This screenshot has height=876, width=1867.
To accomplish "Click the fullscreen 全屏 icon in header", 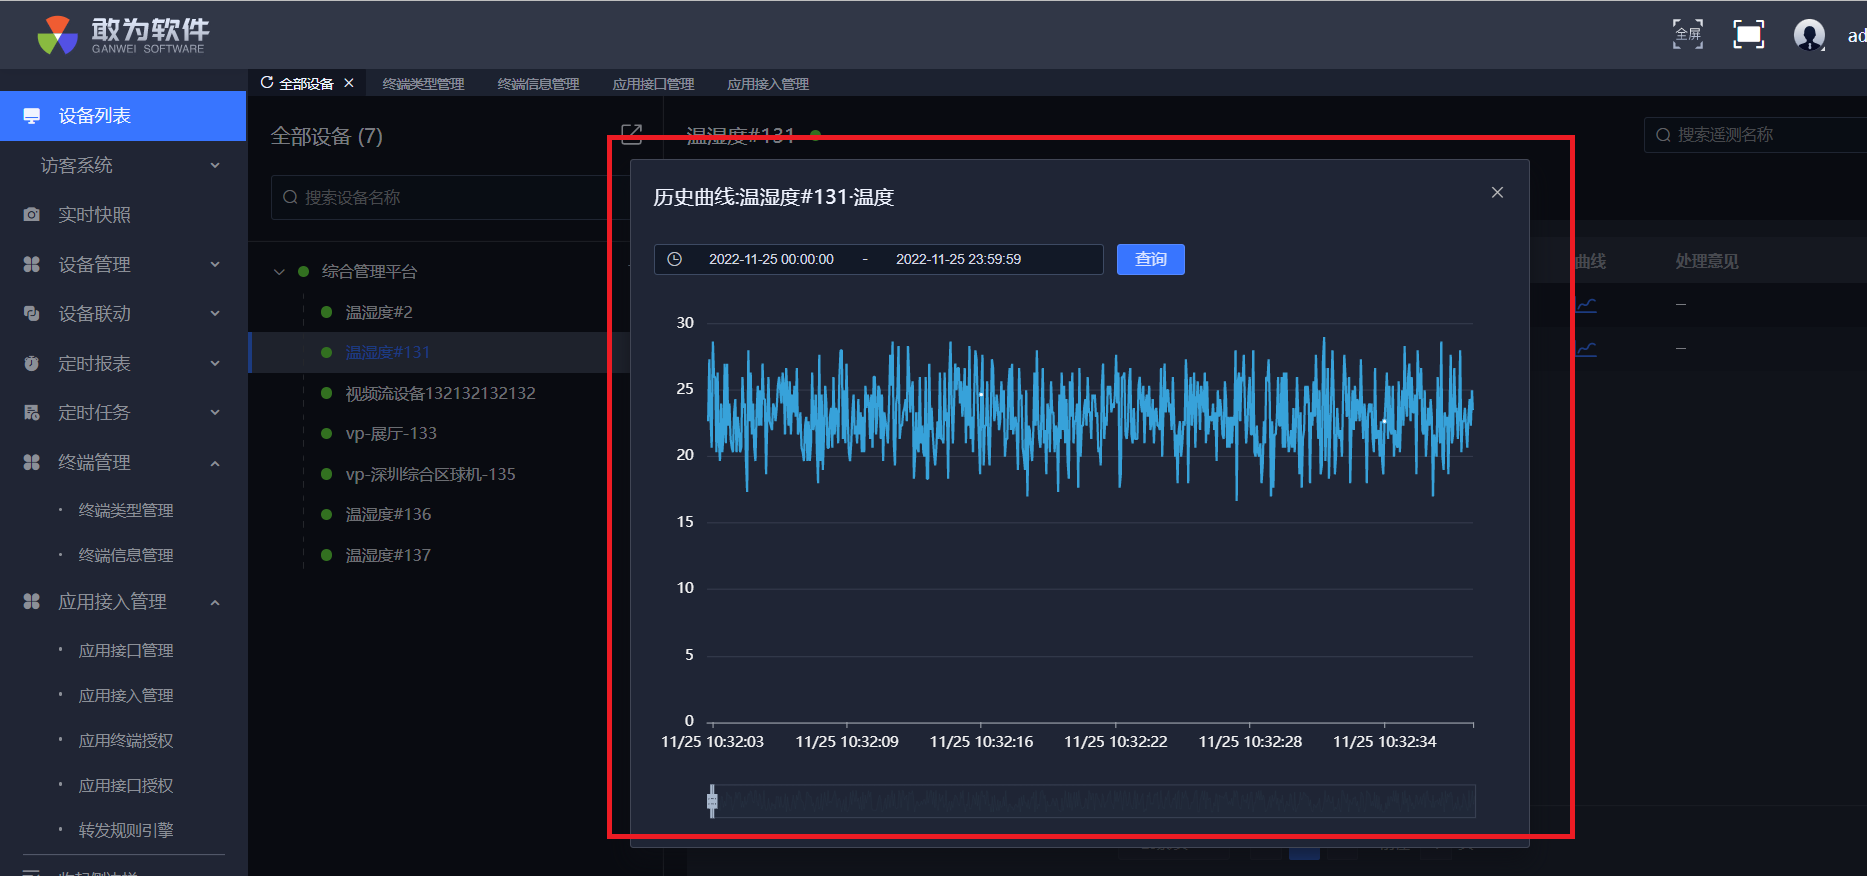I will (x=1687, y=34).
